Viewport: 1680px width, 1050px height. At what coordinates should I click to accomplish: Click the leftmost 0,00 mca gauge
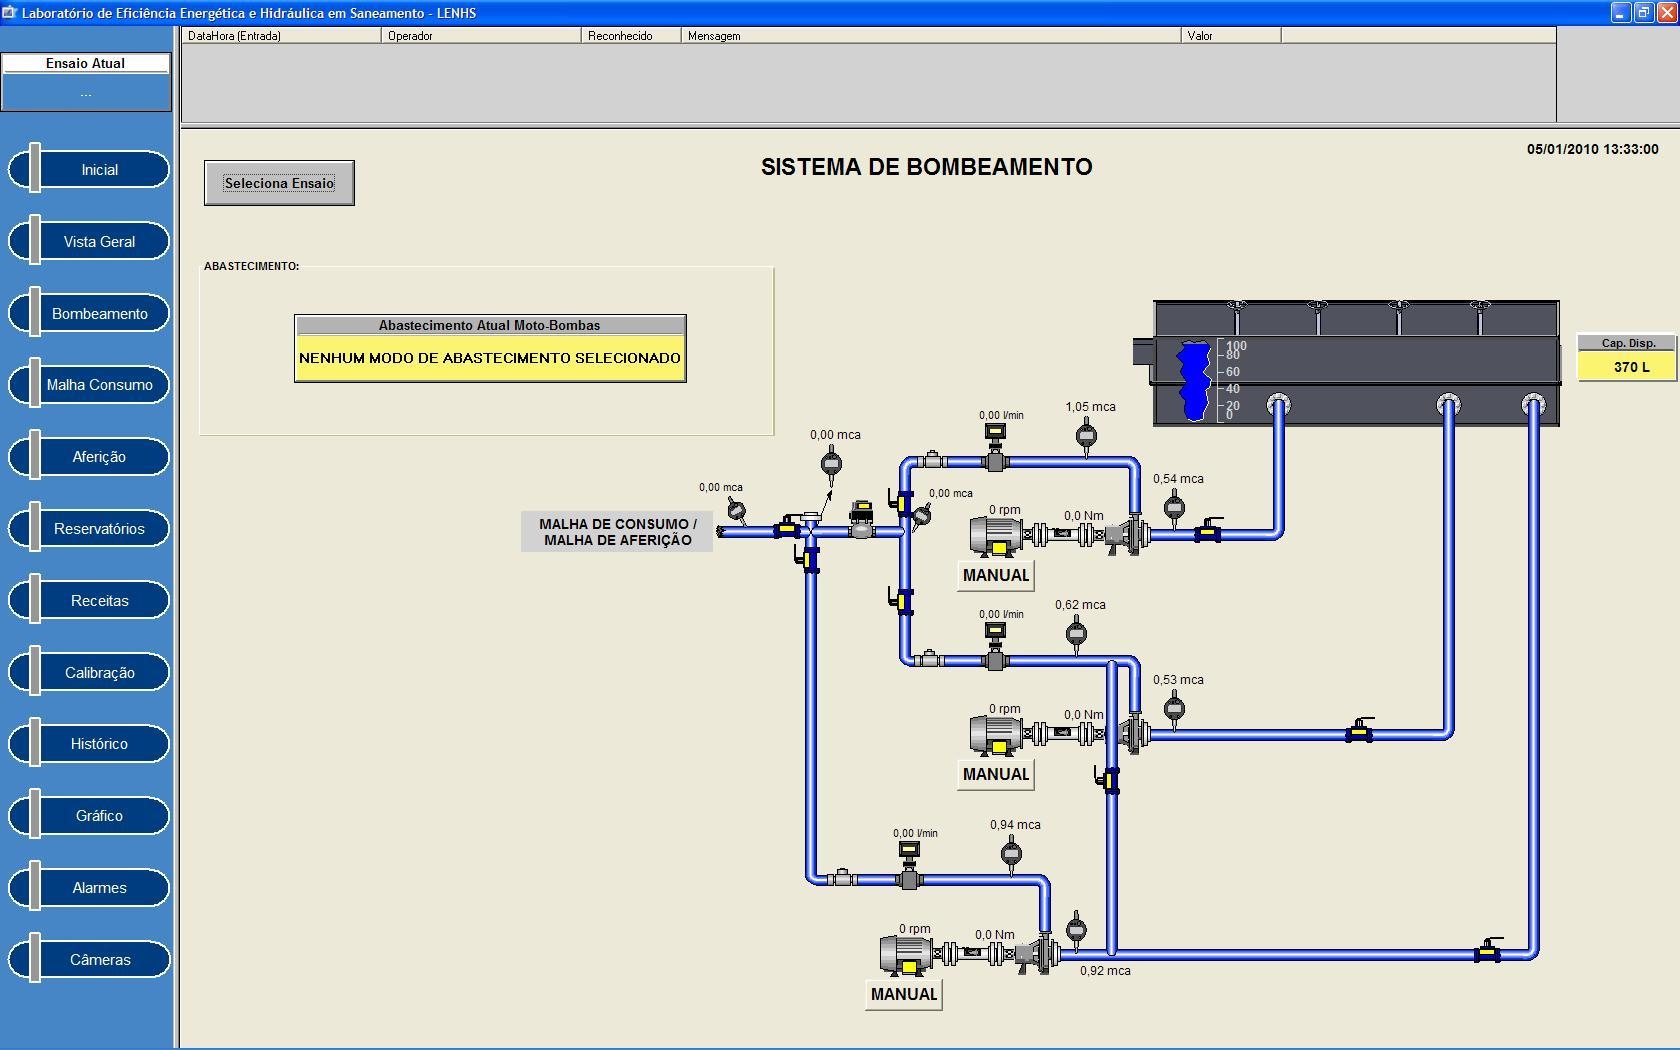[737, 511]
